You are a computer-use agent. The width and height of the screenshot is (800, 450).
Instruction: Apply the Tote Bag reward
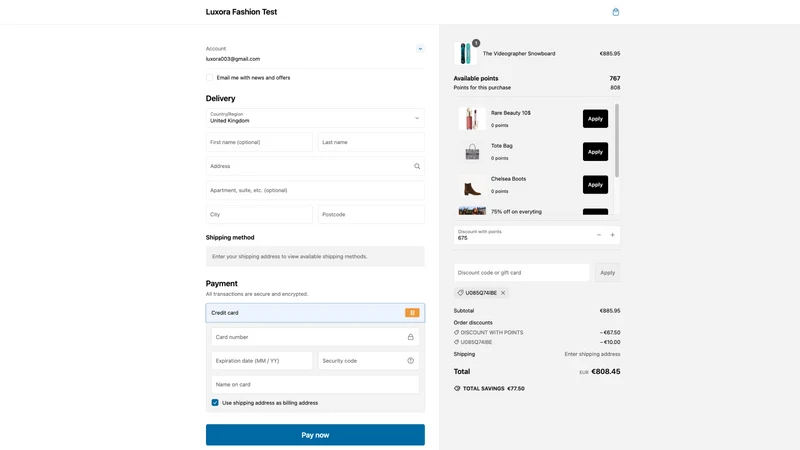coord(595,152)
